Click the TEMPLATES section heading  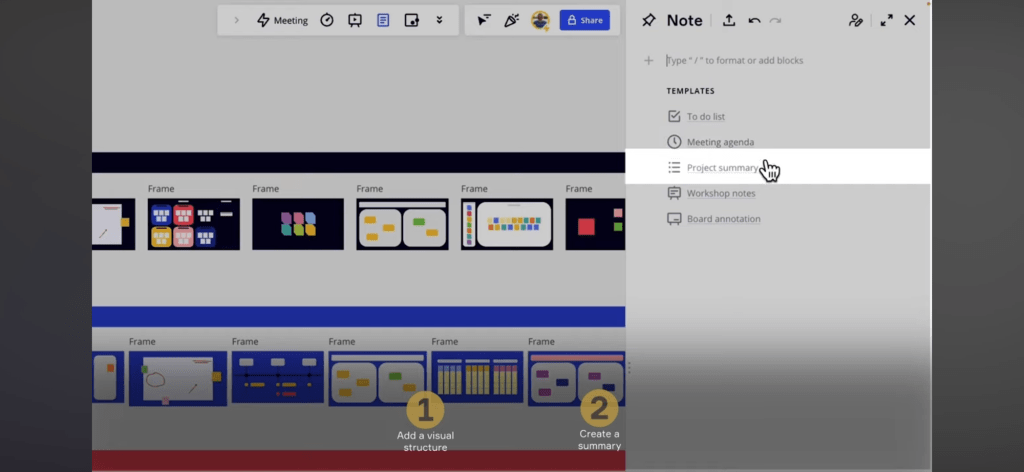coord(690,91)
